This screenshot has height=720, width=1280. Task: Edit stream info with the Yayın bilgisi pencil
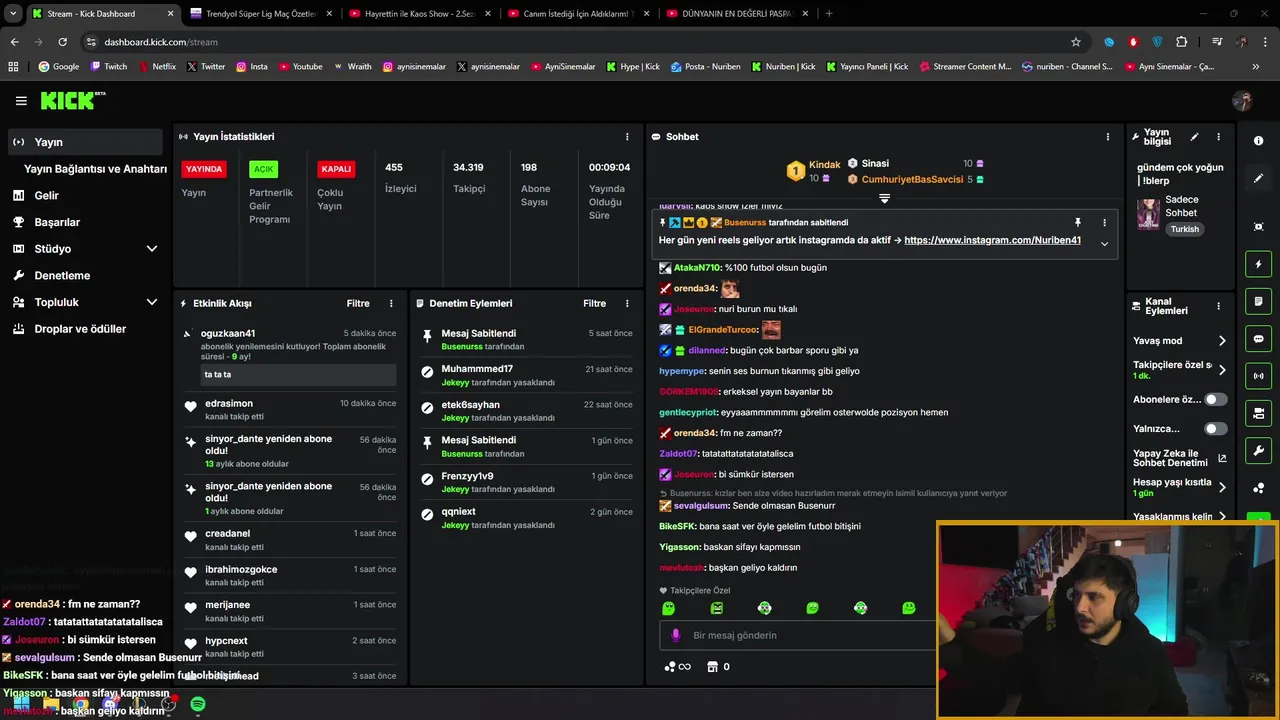point(1194,137)
